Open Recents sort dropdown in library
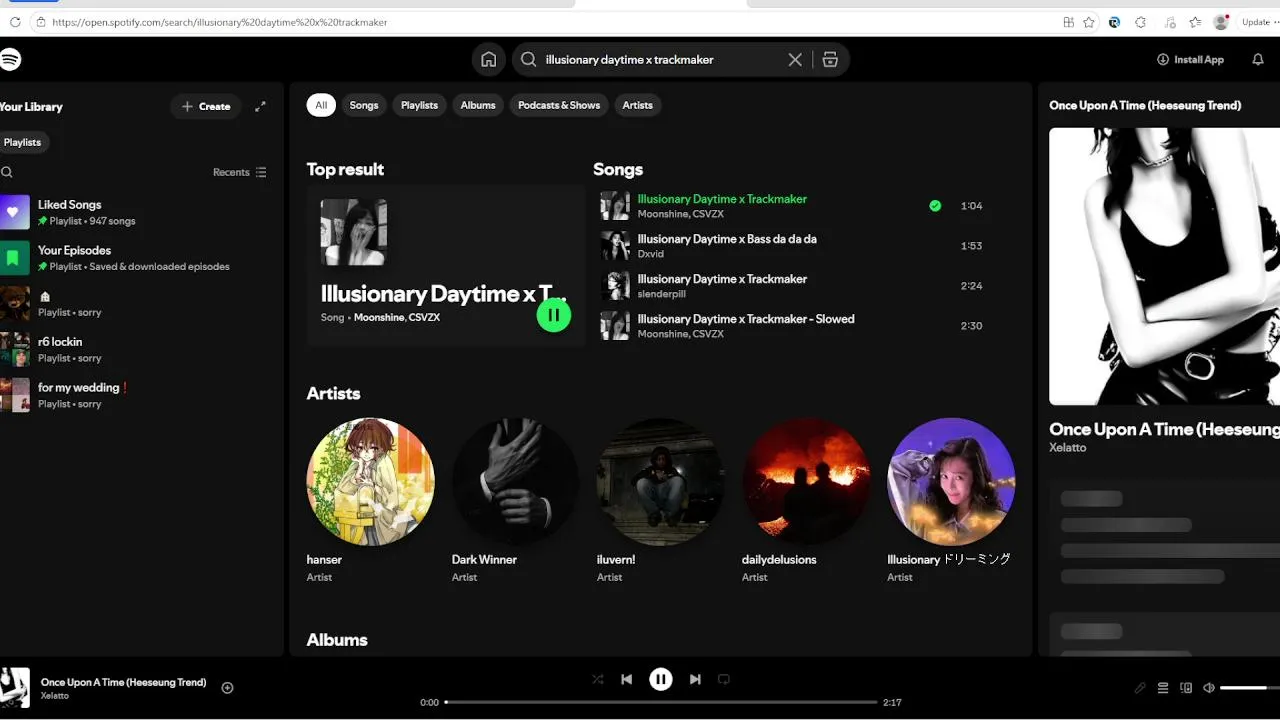The image size is (1280, 720). coord(240,172)
